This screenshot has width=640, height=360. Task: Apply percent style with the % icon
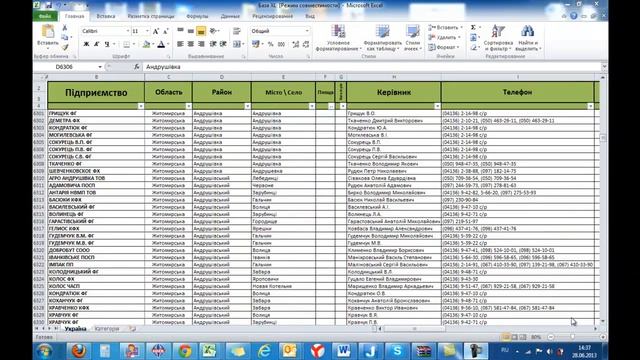270,44
